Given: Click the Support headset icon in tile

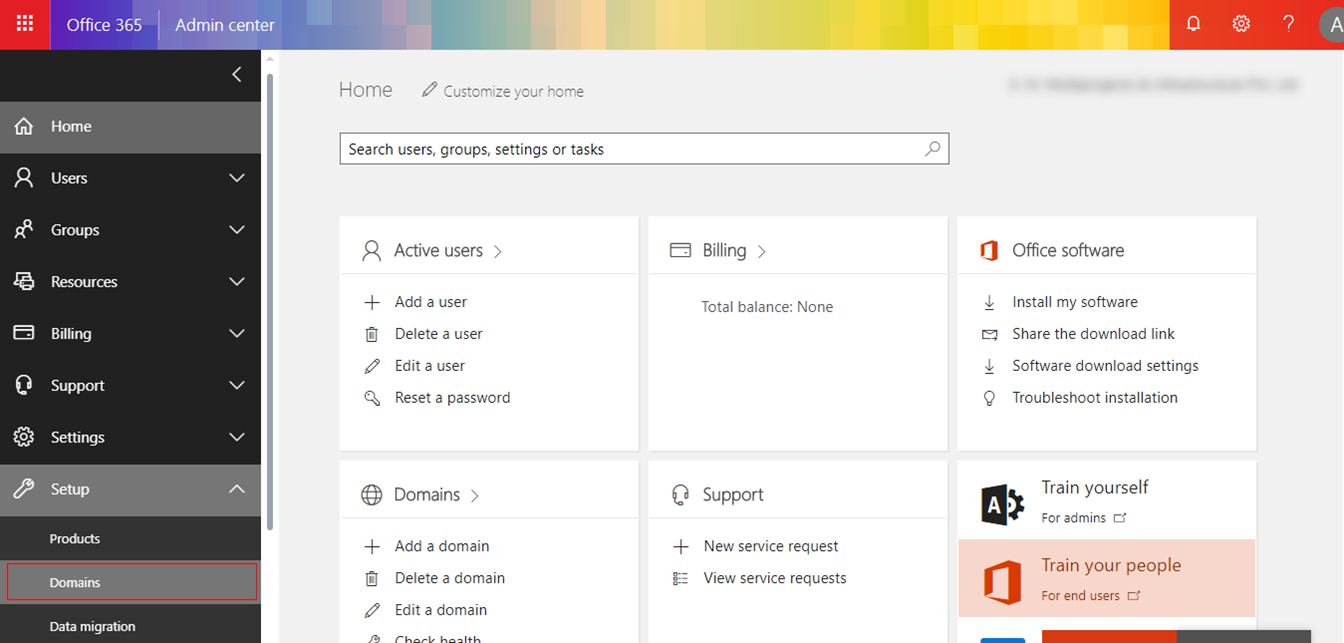Looking at the screenshot, I should 681,494.
